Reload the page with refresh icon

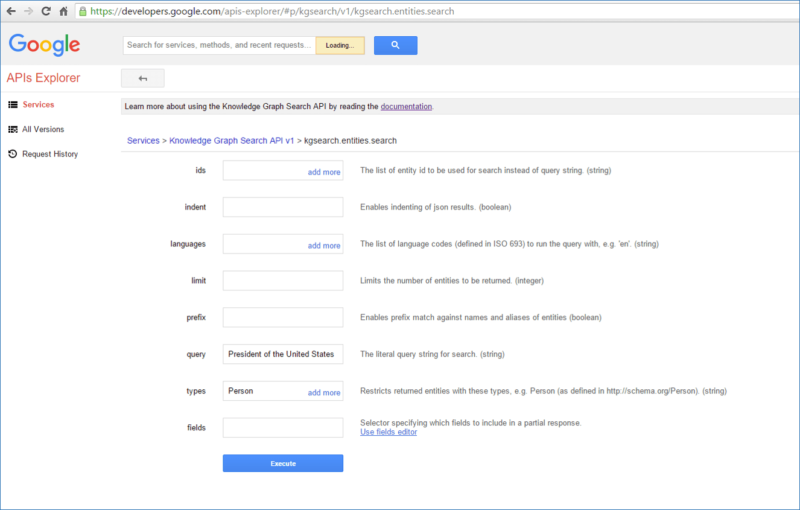point(46,11)
